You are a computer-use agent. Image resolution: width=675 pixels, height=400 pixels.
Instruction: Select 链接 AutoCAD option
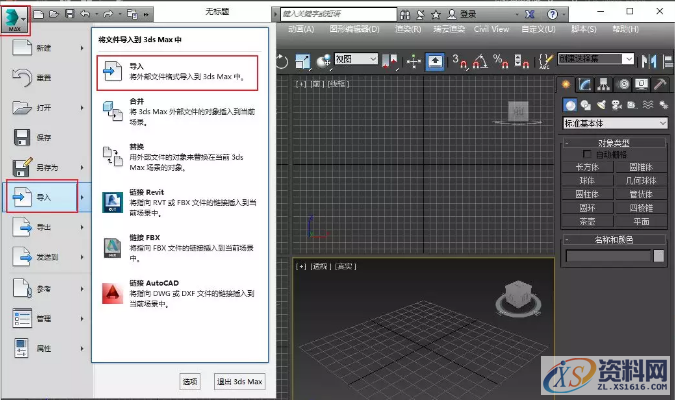pyautogui.click(x=178, y=293)
